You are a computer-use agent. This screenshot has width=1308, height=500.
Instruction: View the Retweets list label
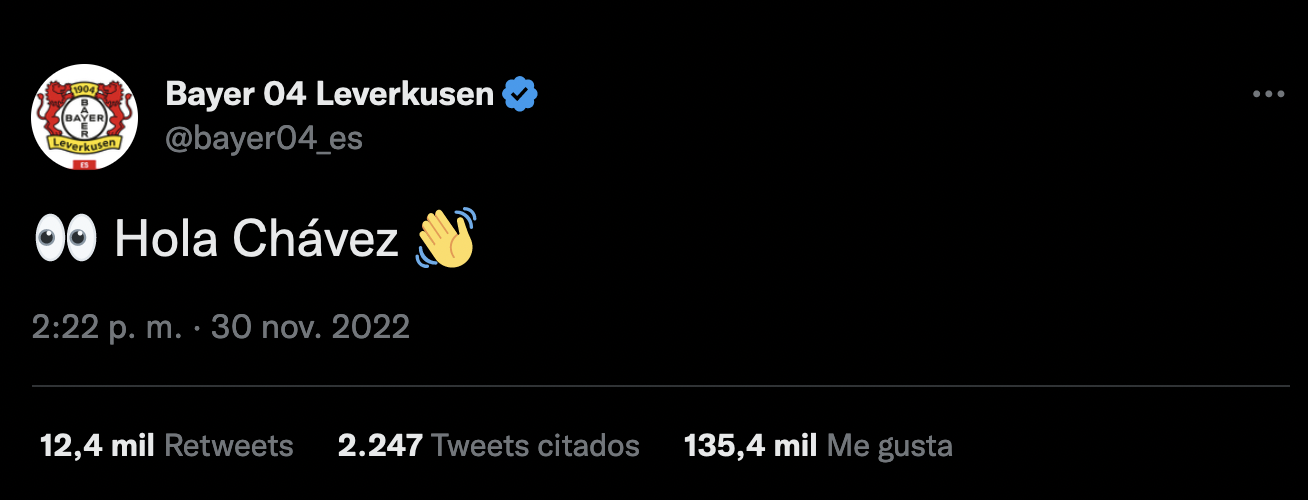(228, 445)
